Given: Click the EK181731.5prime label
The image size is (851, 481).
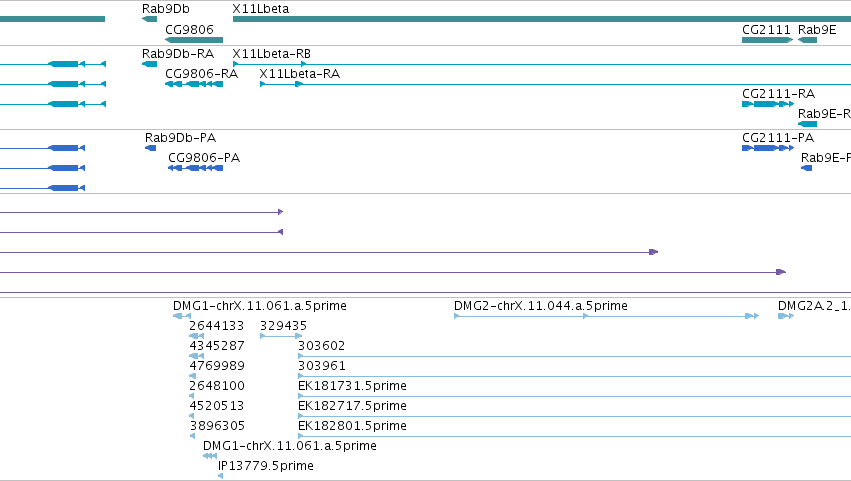Looking at the screenshot, I should tap(352, 386).
